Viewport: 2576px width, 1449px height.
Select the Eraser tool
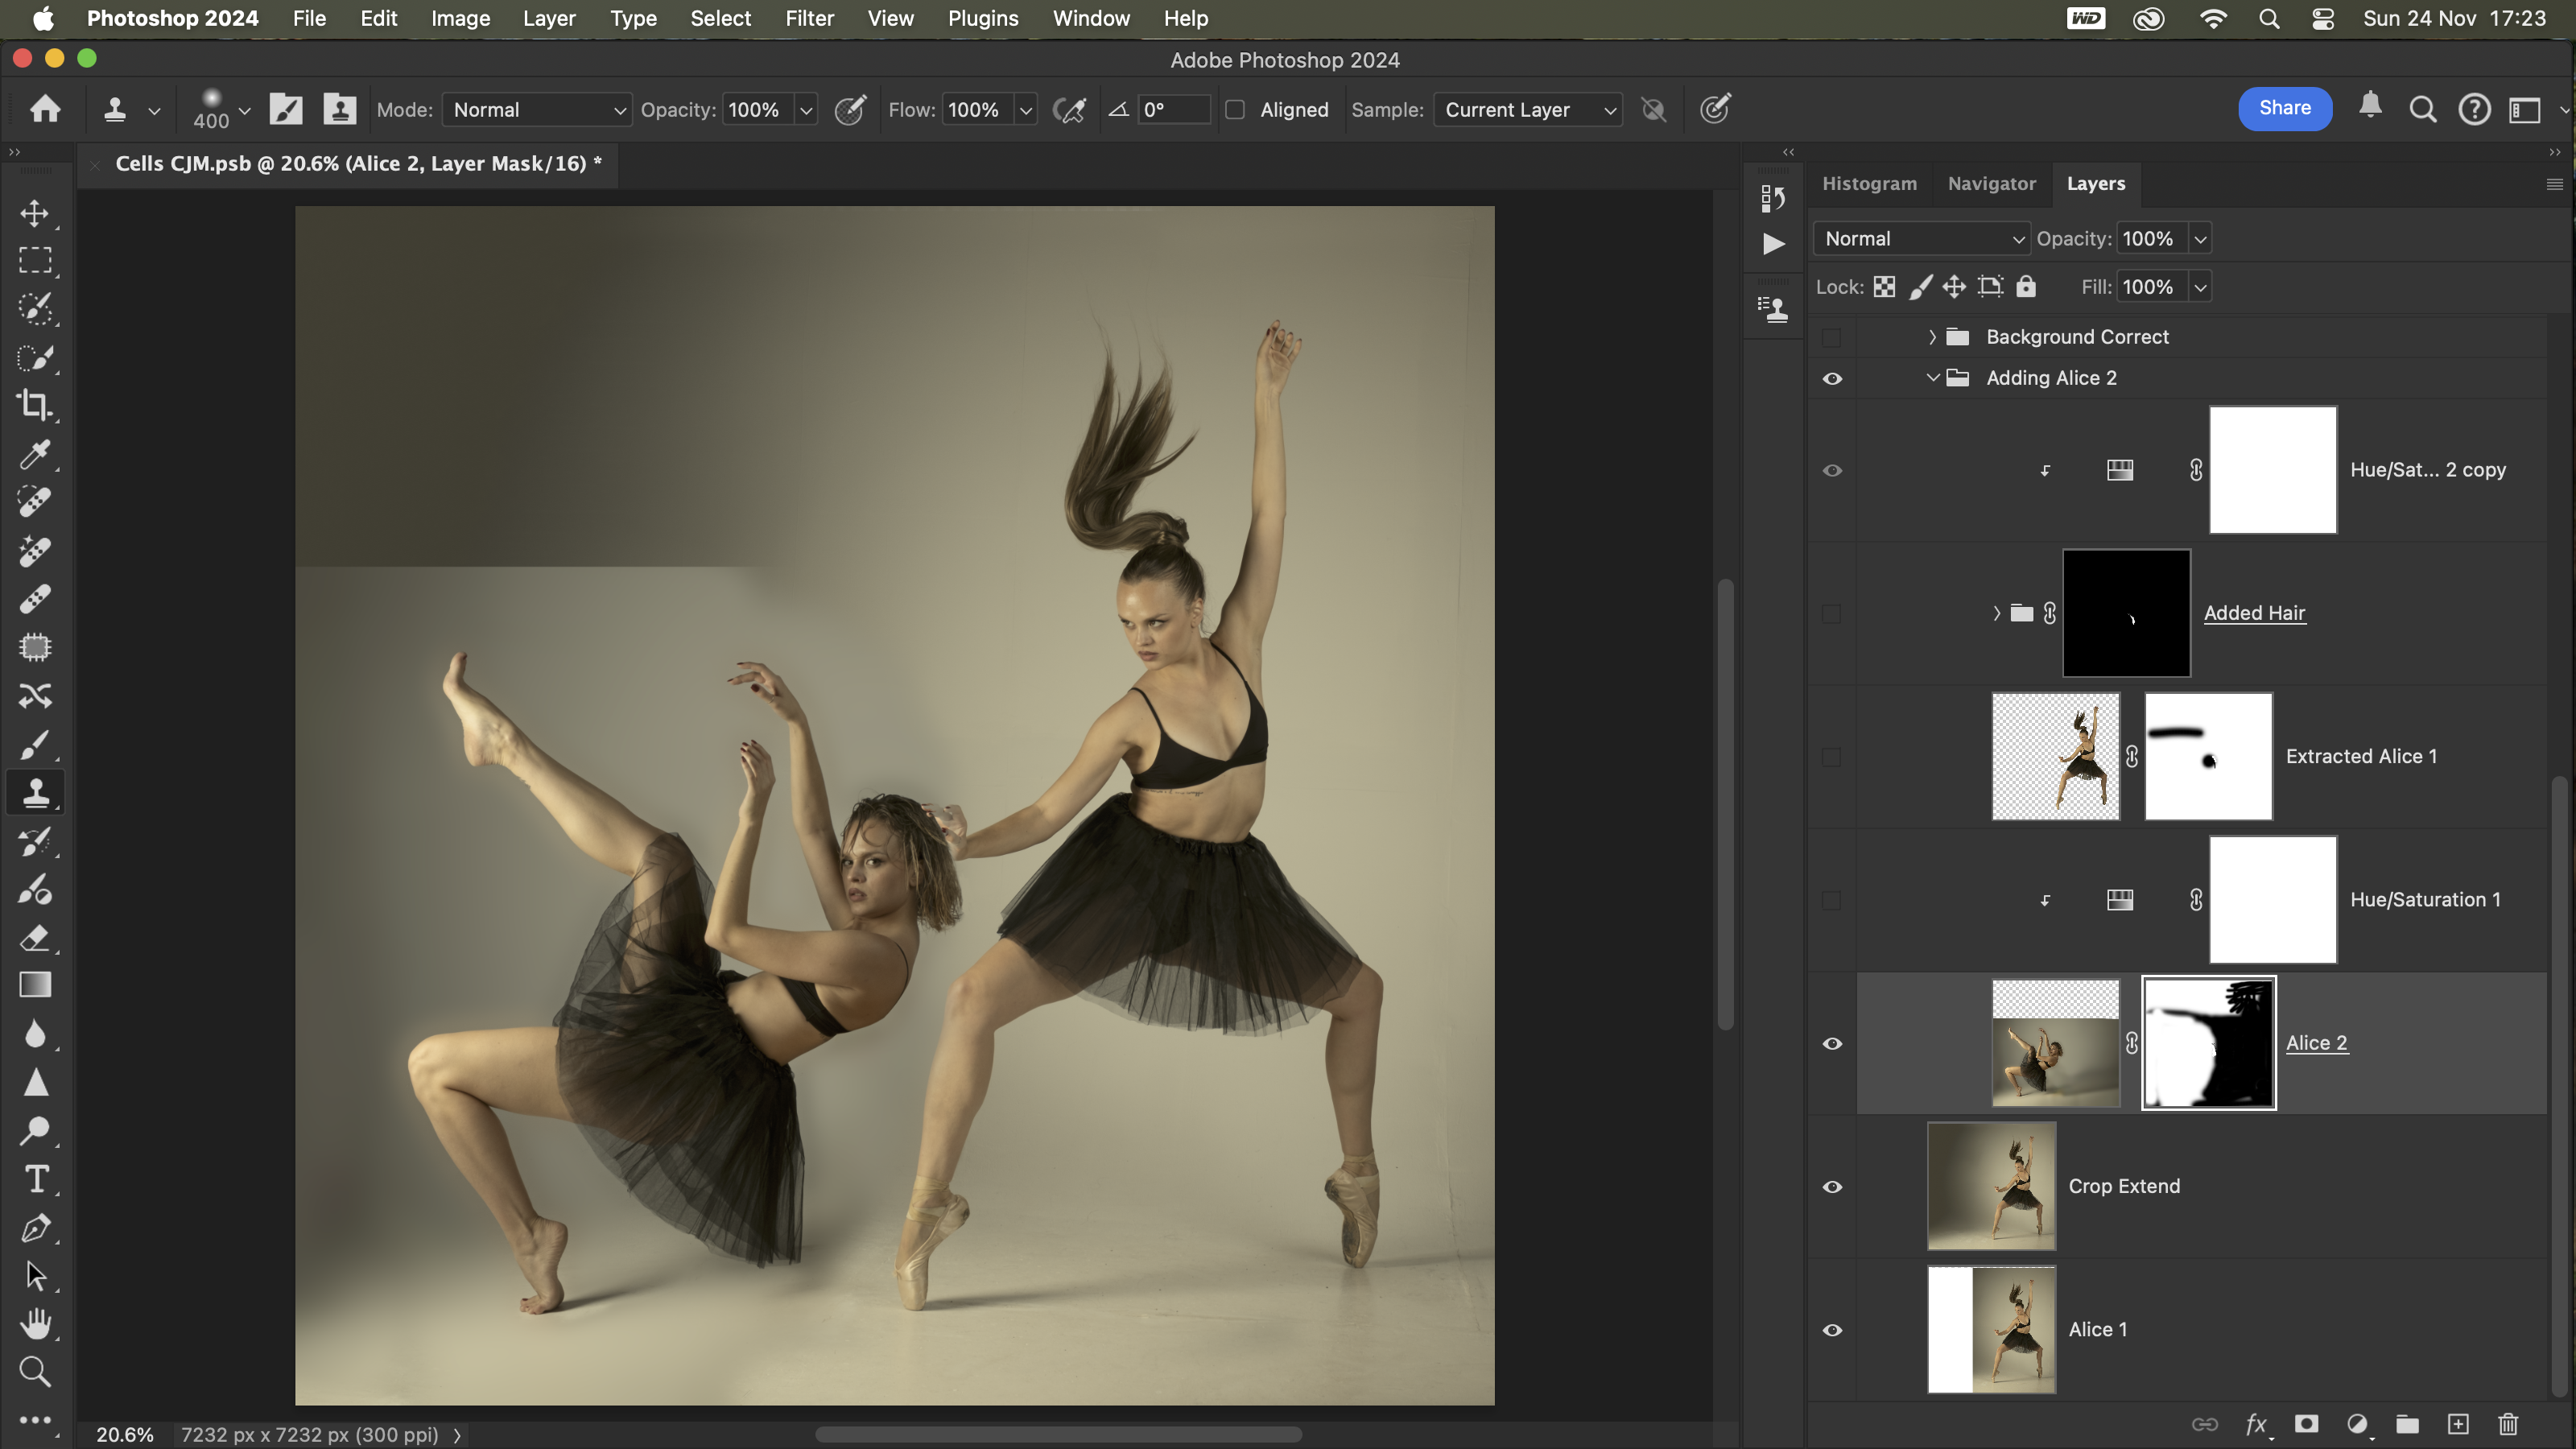(34, 938)
